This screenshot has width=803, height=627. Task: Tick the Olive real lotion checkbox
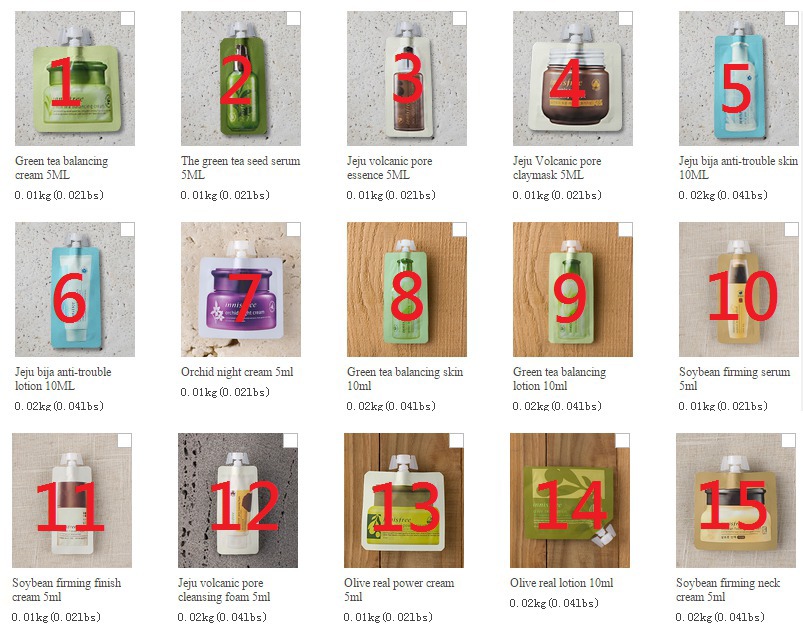[622, 441]
